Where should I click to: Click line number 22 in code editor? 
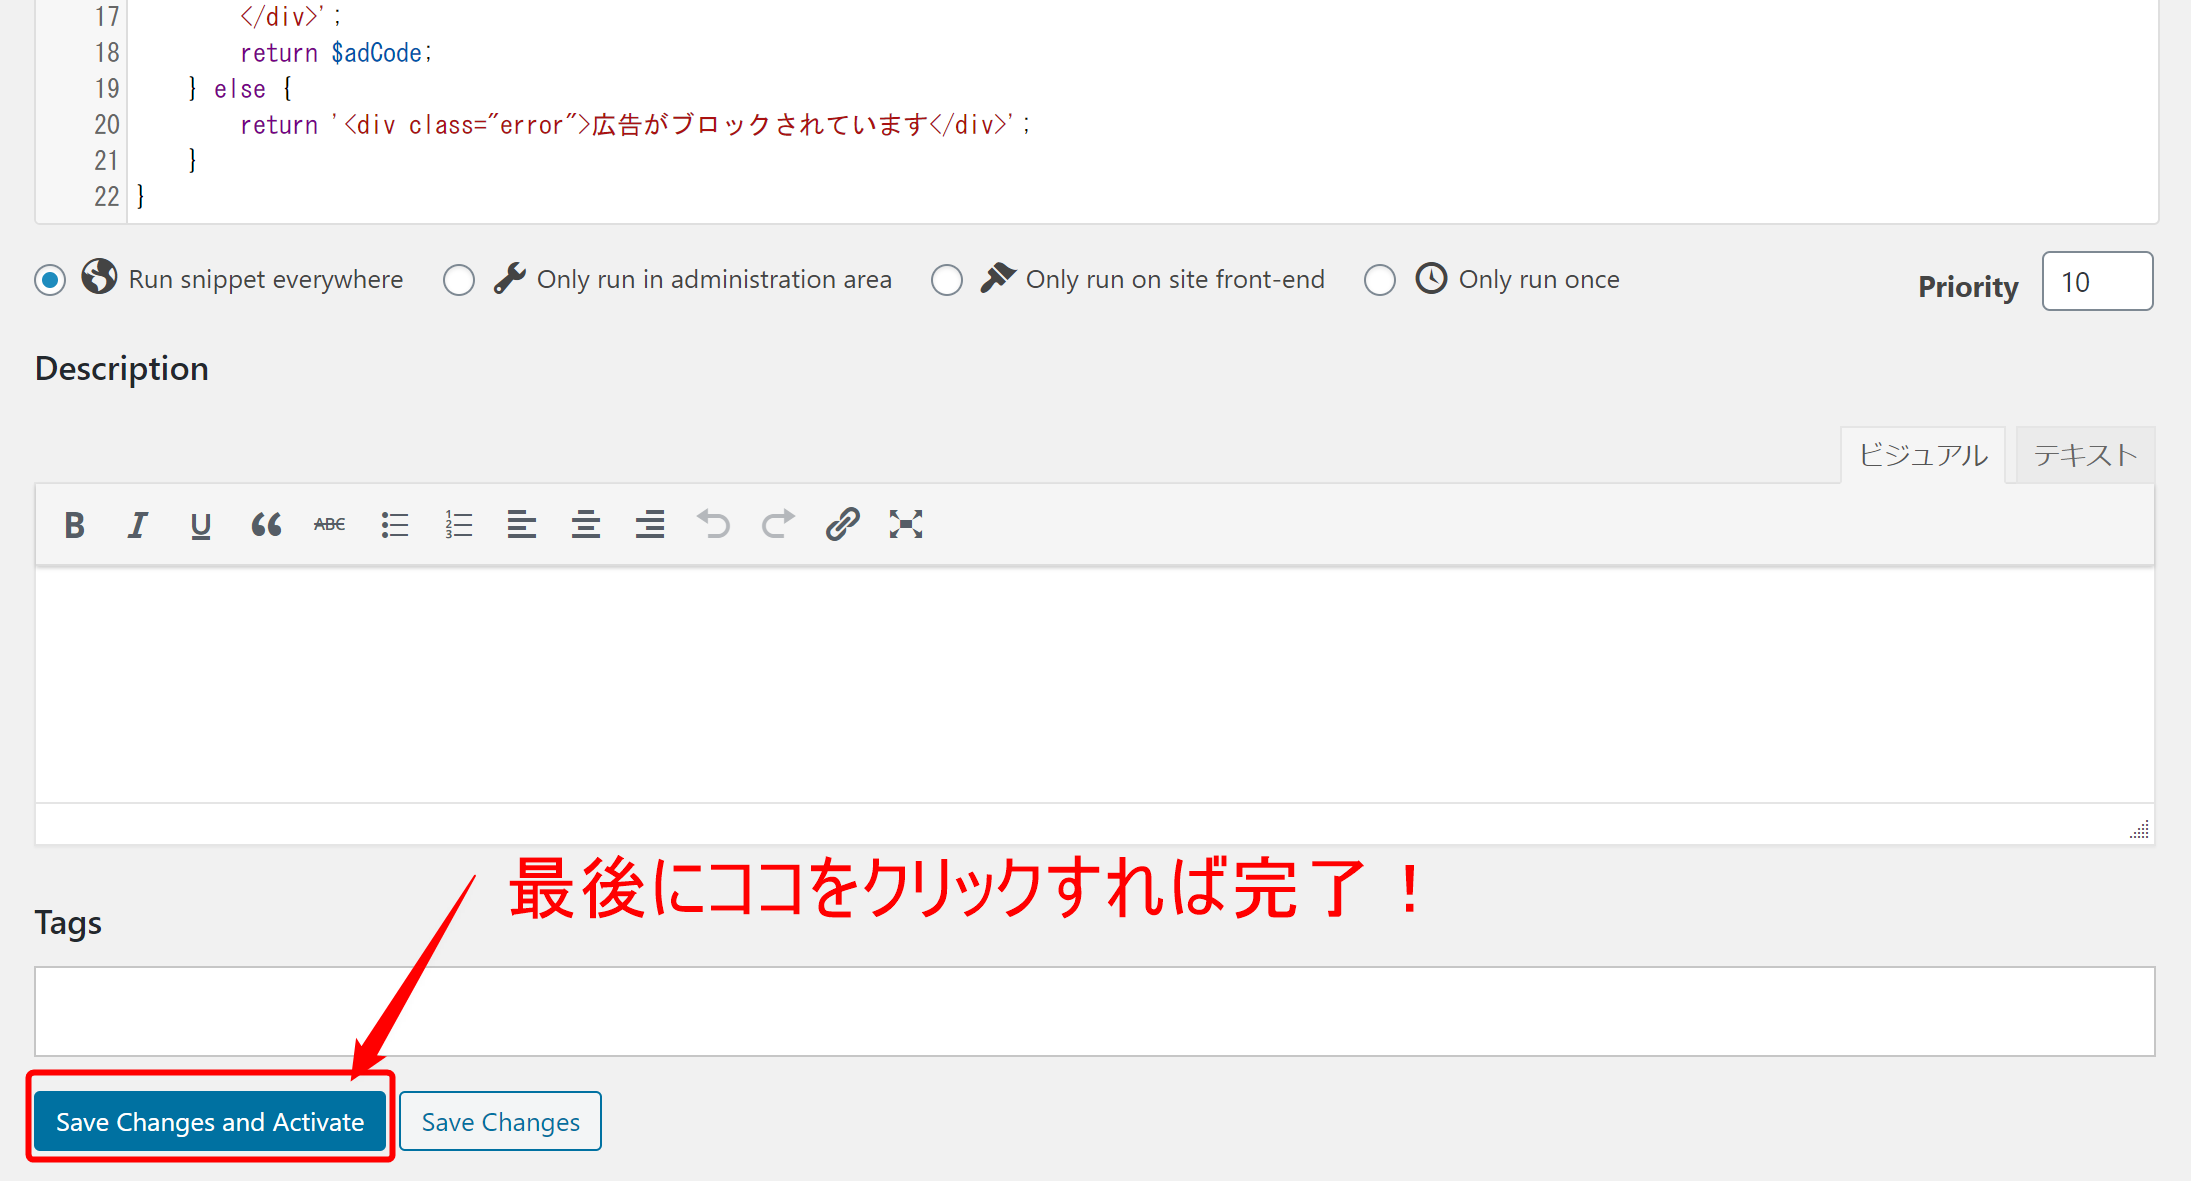point(107,197)
